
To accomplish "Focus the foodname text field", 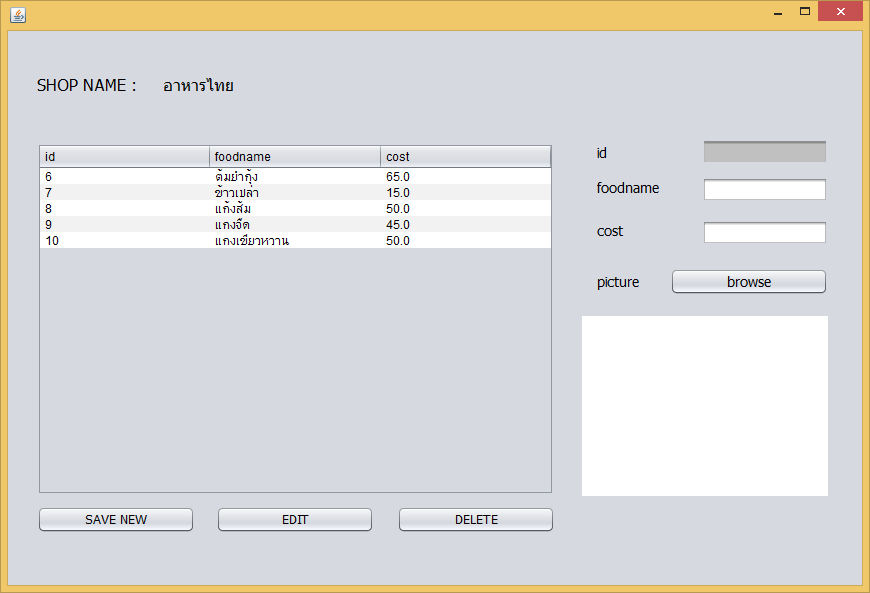I will 764,189.
